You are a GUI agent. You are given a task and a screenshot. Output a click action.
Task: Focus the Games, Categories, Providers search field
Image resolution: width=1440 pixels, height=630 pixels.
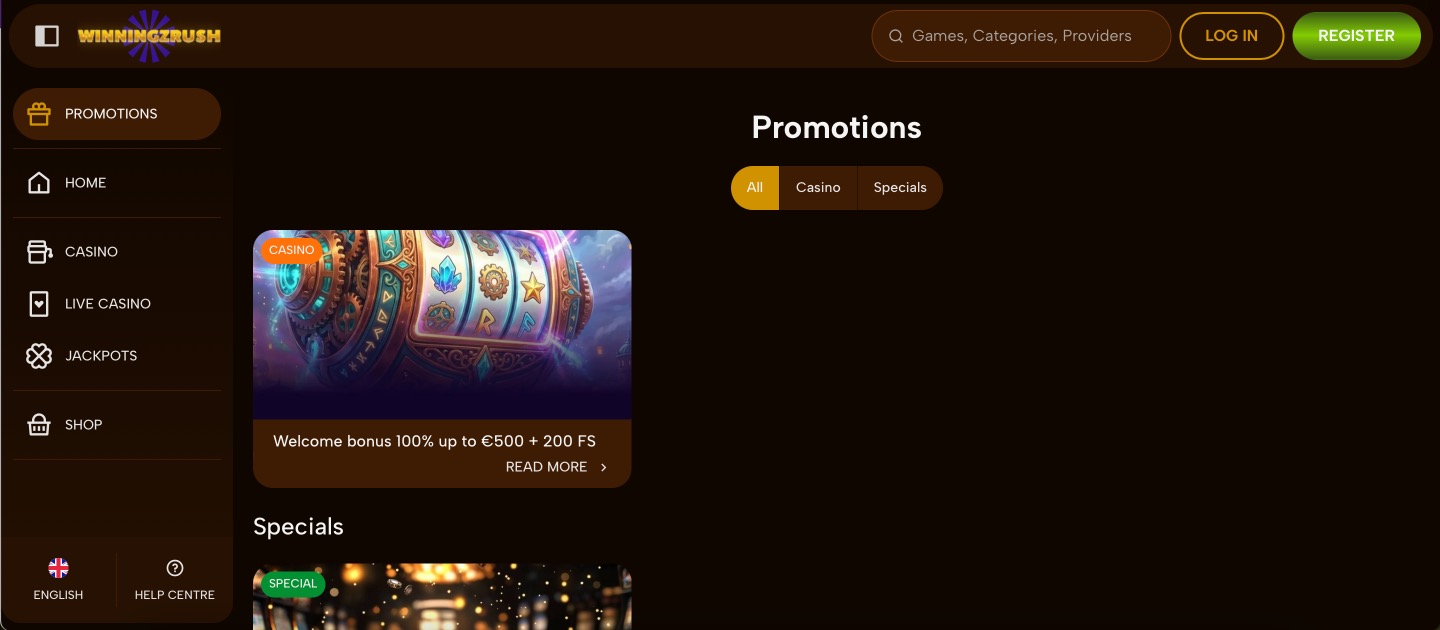pos(1021,36)
